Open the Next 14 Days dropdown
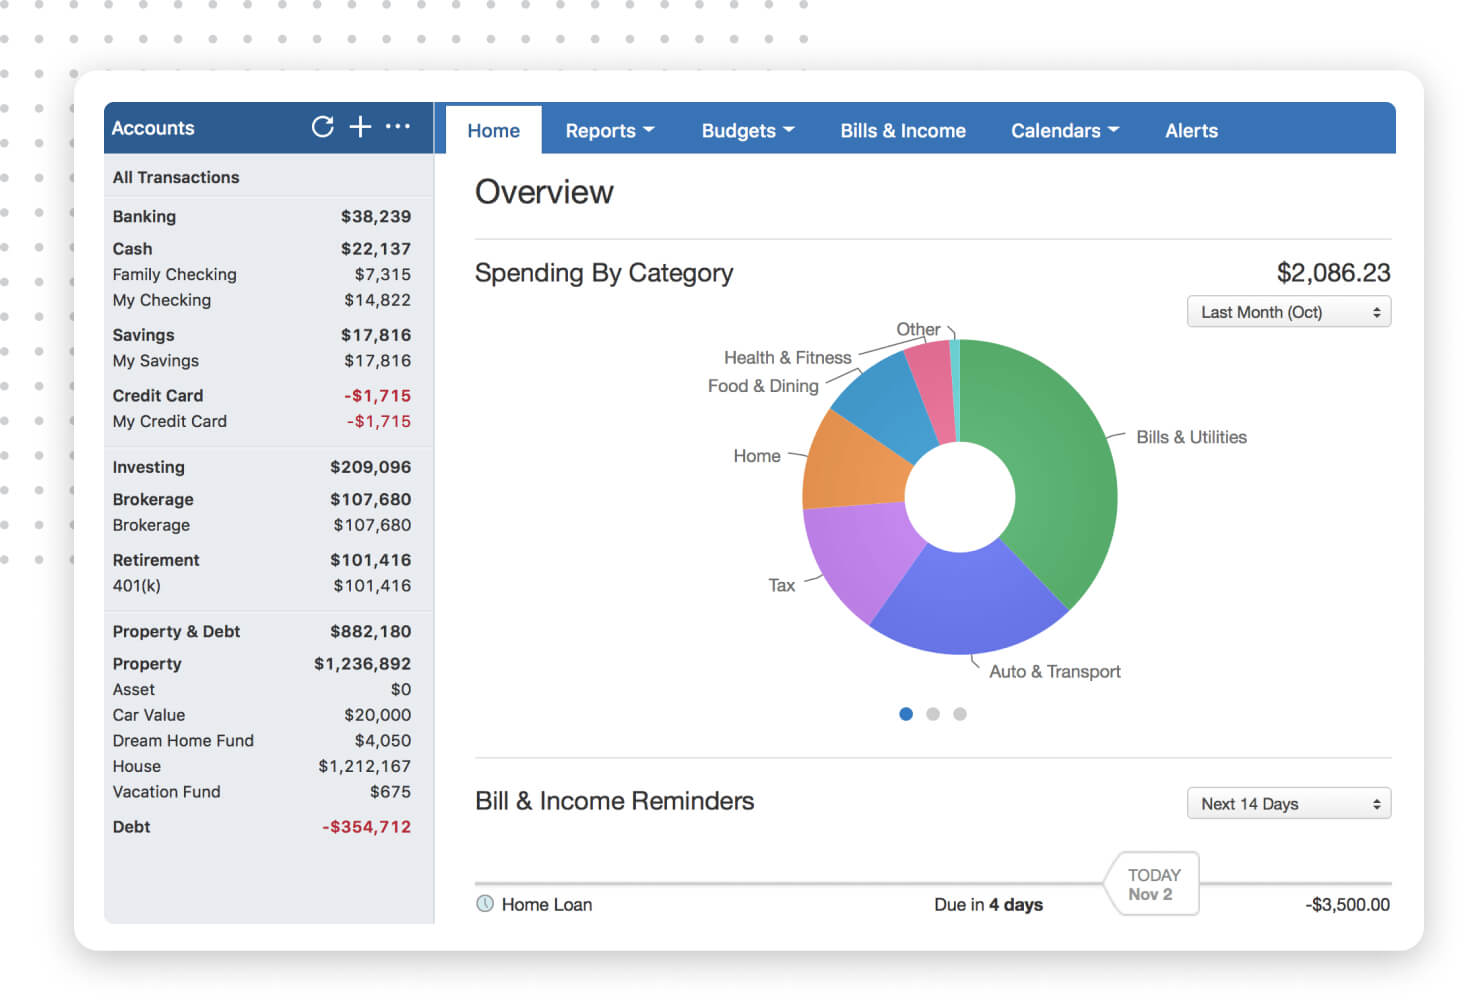The width and height of the screenshot is (1466, 1001). 1288,804
